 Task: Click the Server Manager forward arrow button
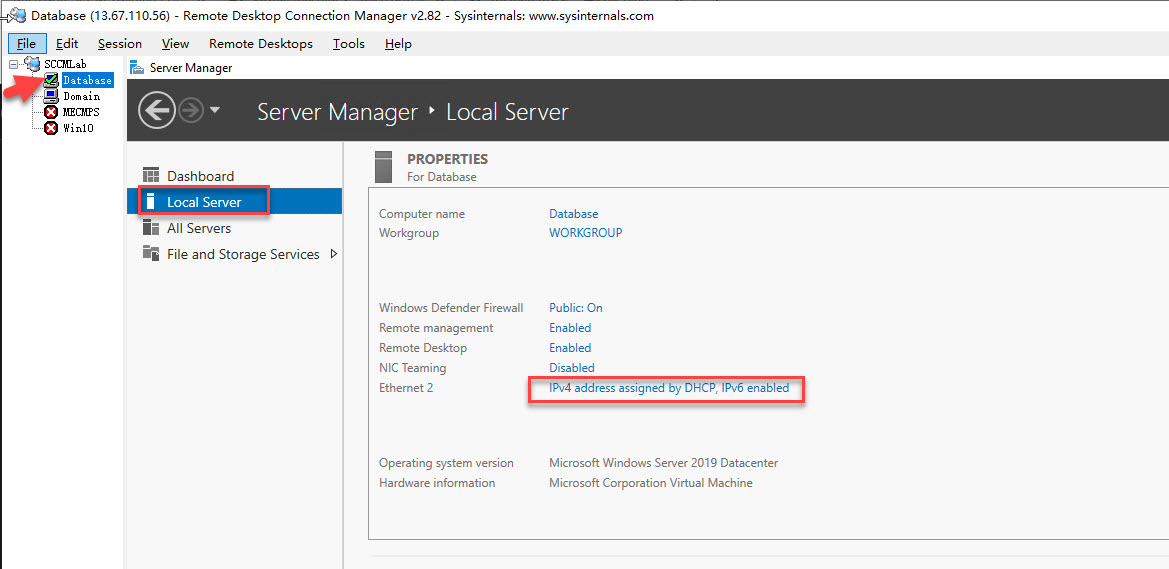click(x=190, y=110)
